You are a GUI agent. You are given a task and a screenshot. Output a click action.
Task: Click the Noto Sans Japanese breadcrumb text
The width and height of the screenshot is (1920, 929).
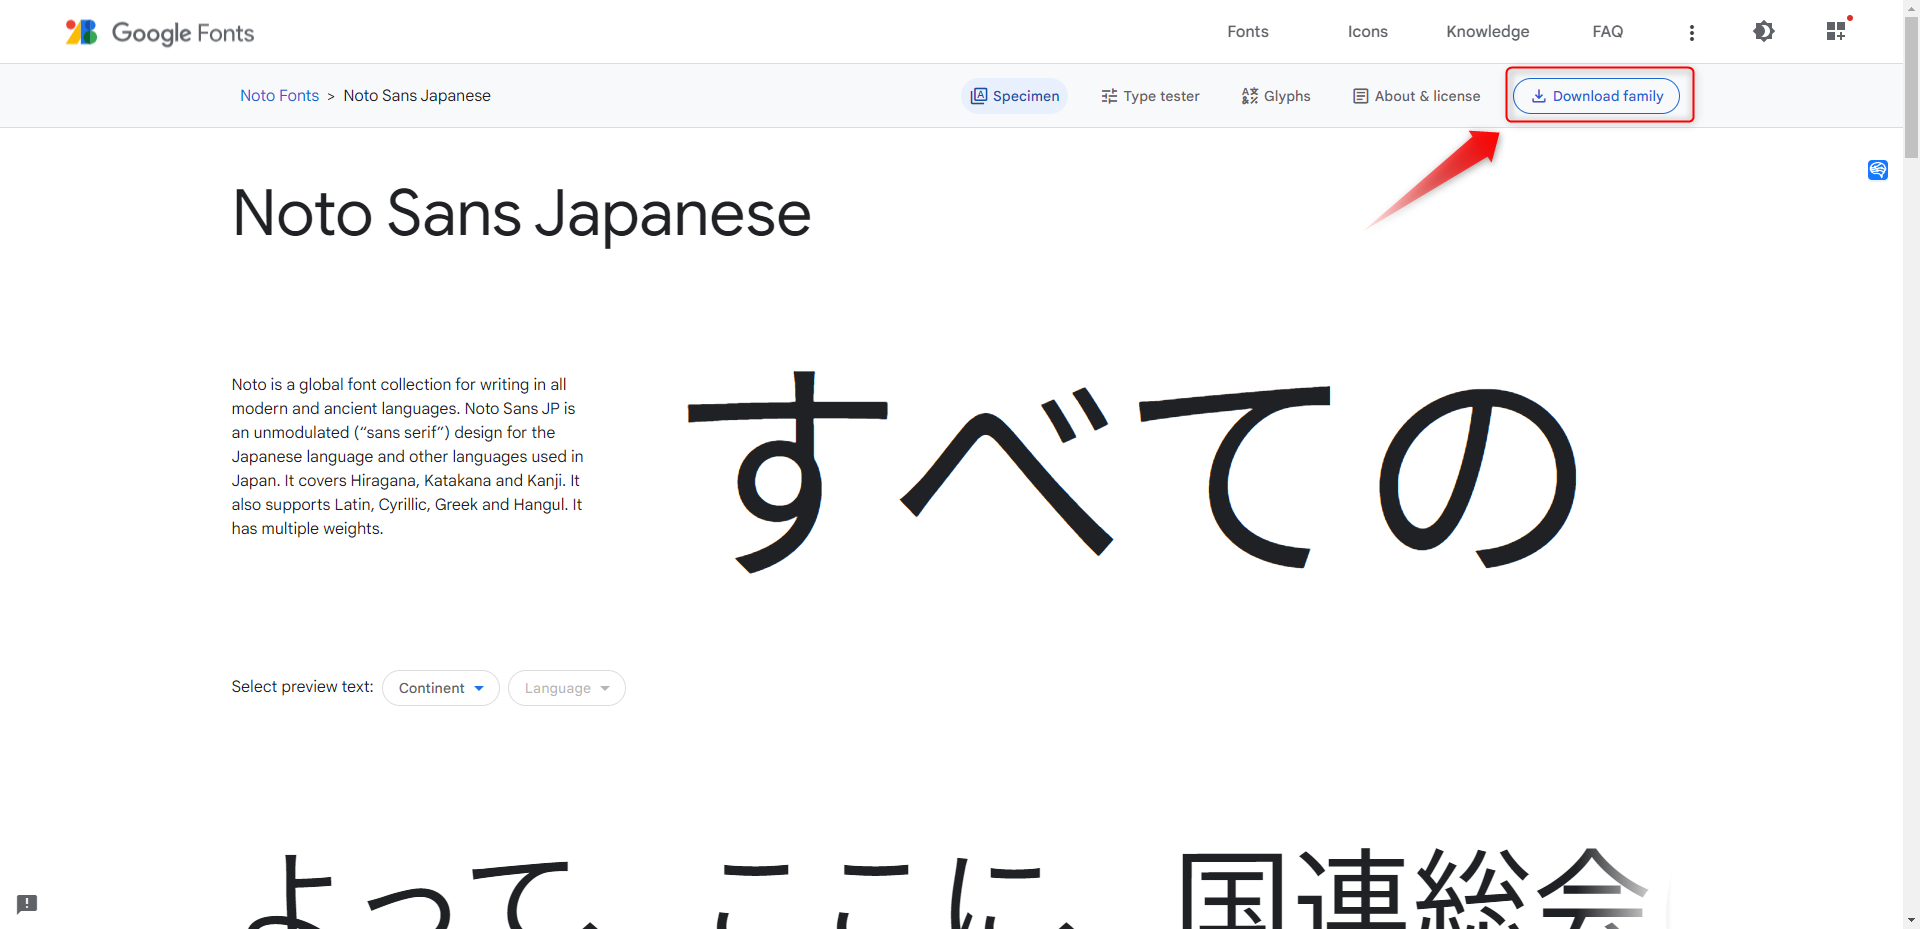coord(417,96)
